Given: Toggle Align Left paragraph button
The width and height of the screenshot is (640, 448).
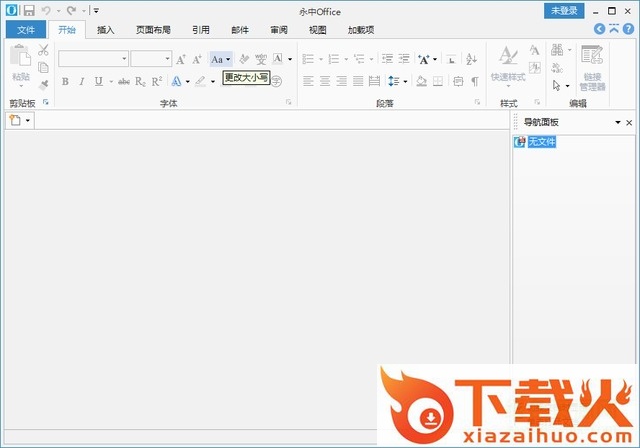Looking at the screenshot, I should (308, 81).
